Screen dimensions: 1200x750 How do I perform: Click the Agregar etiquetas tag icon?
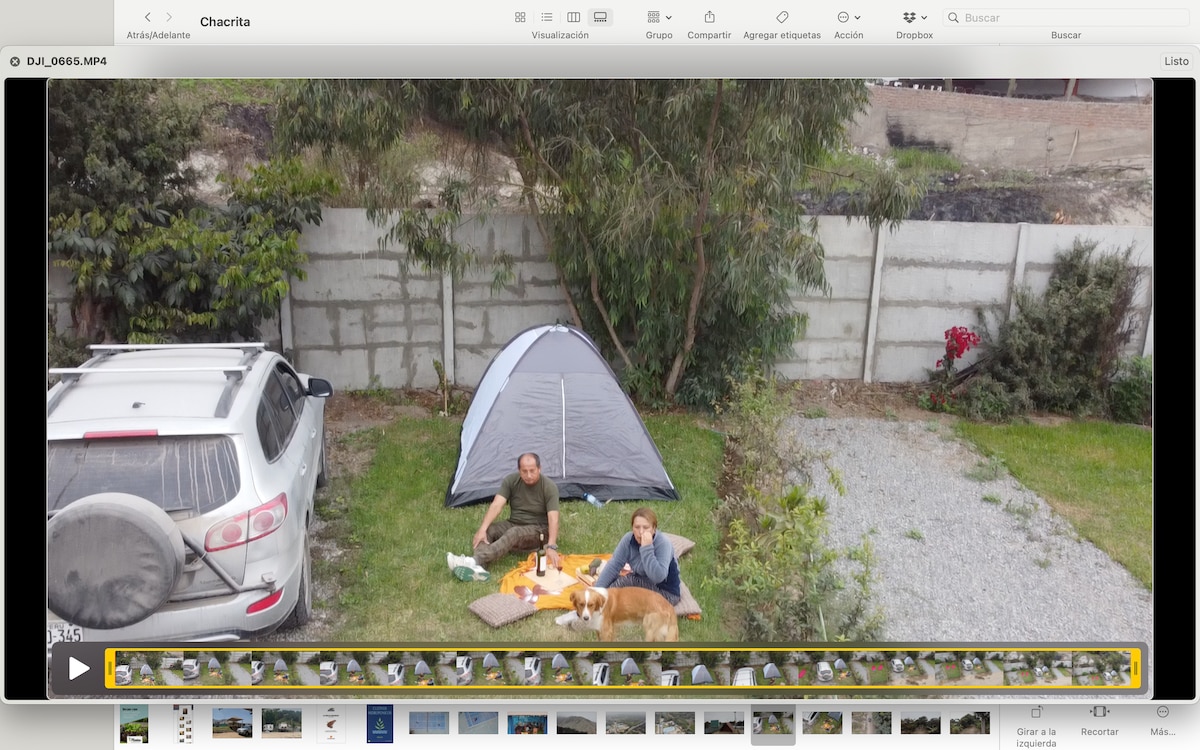point(782,17)
